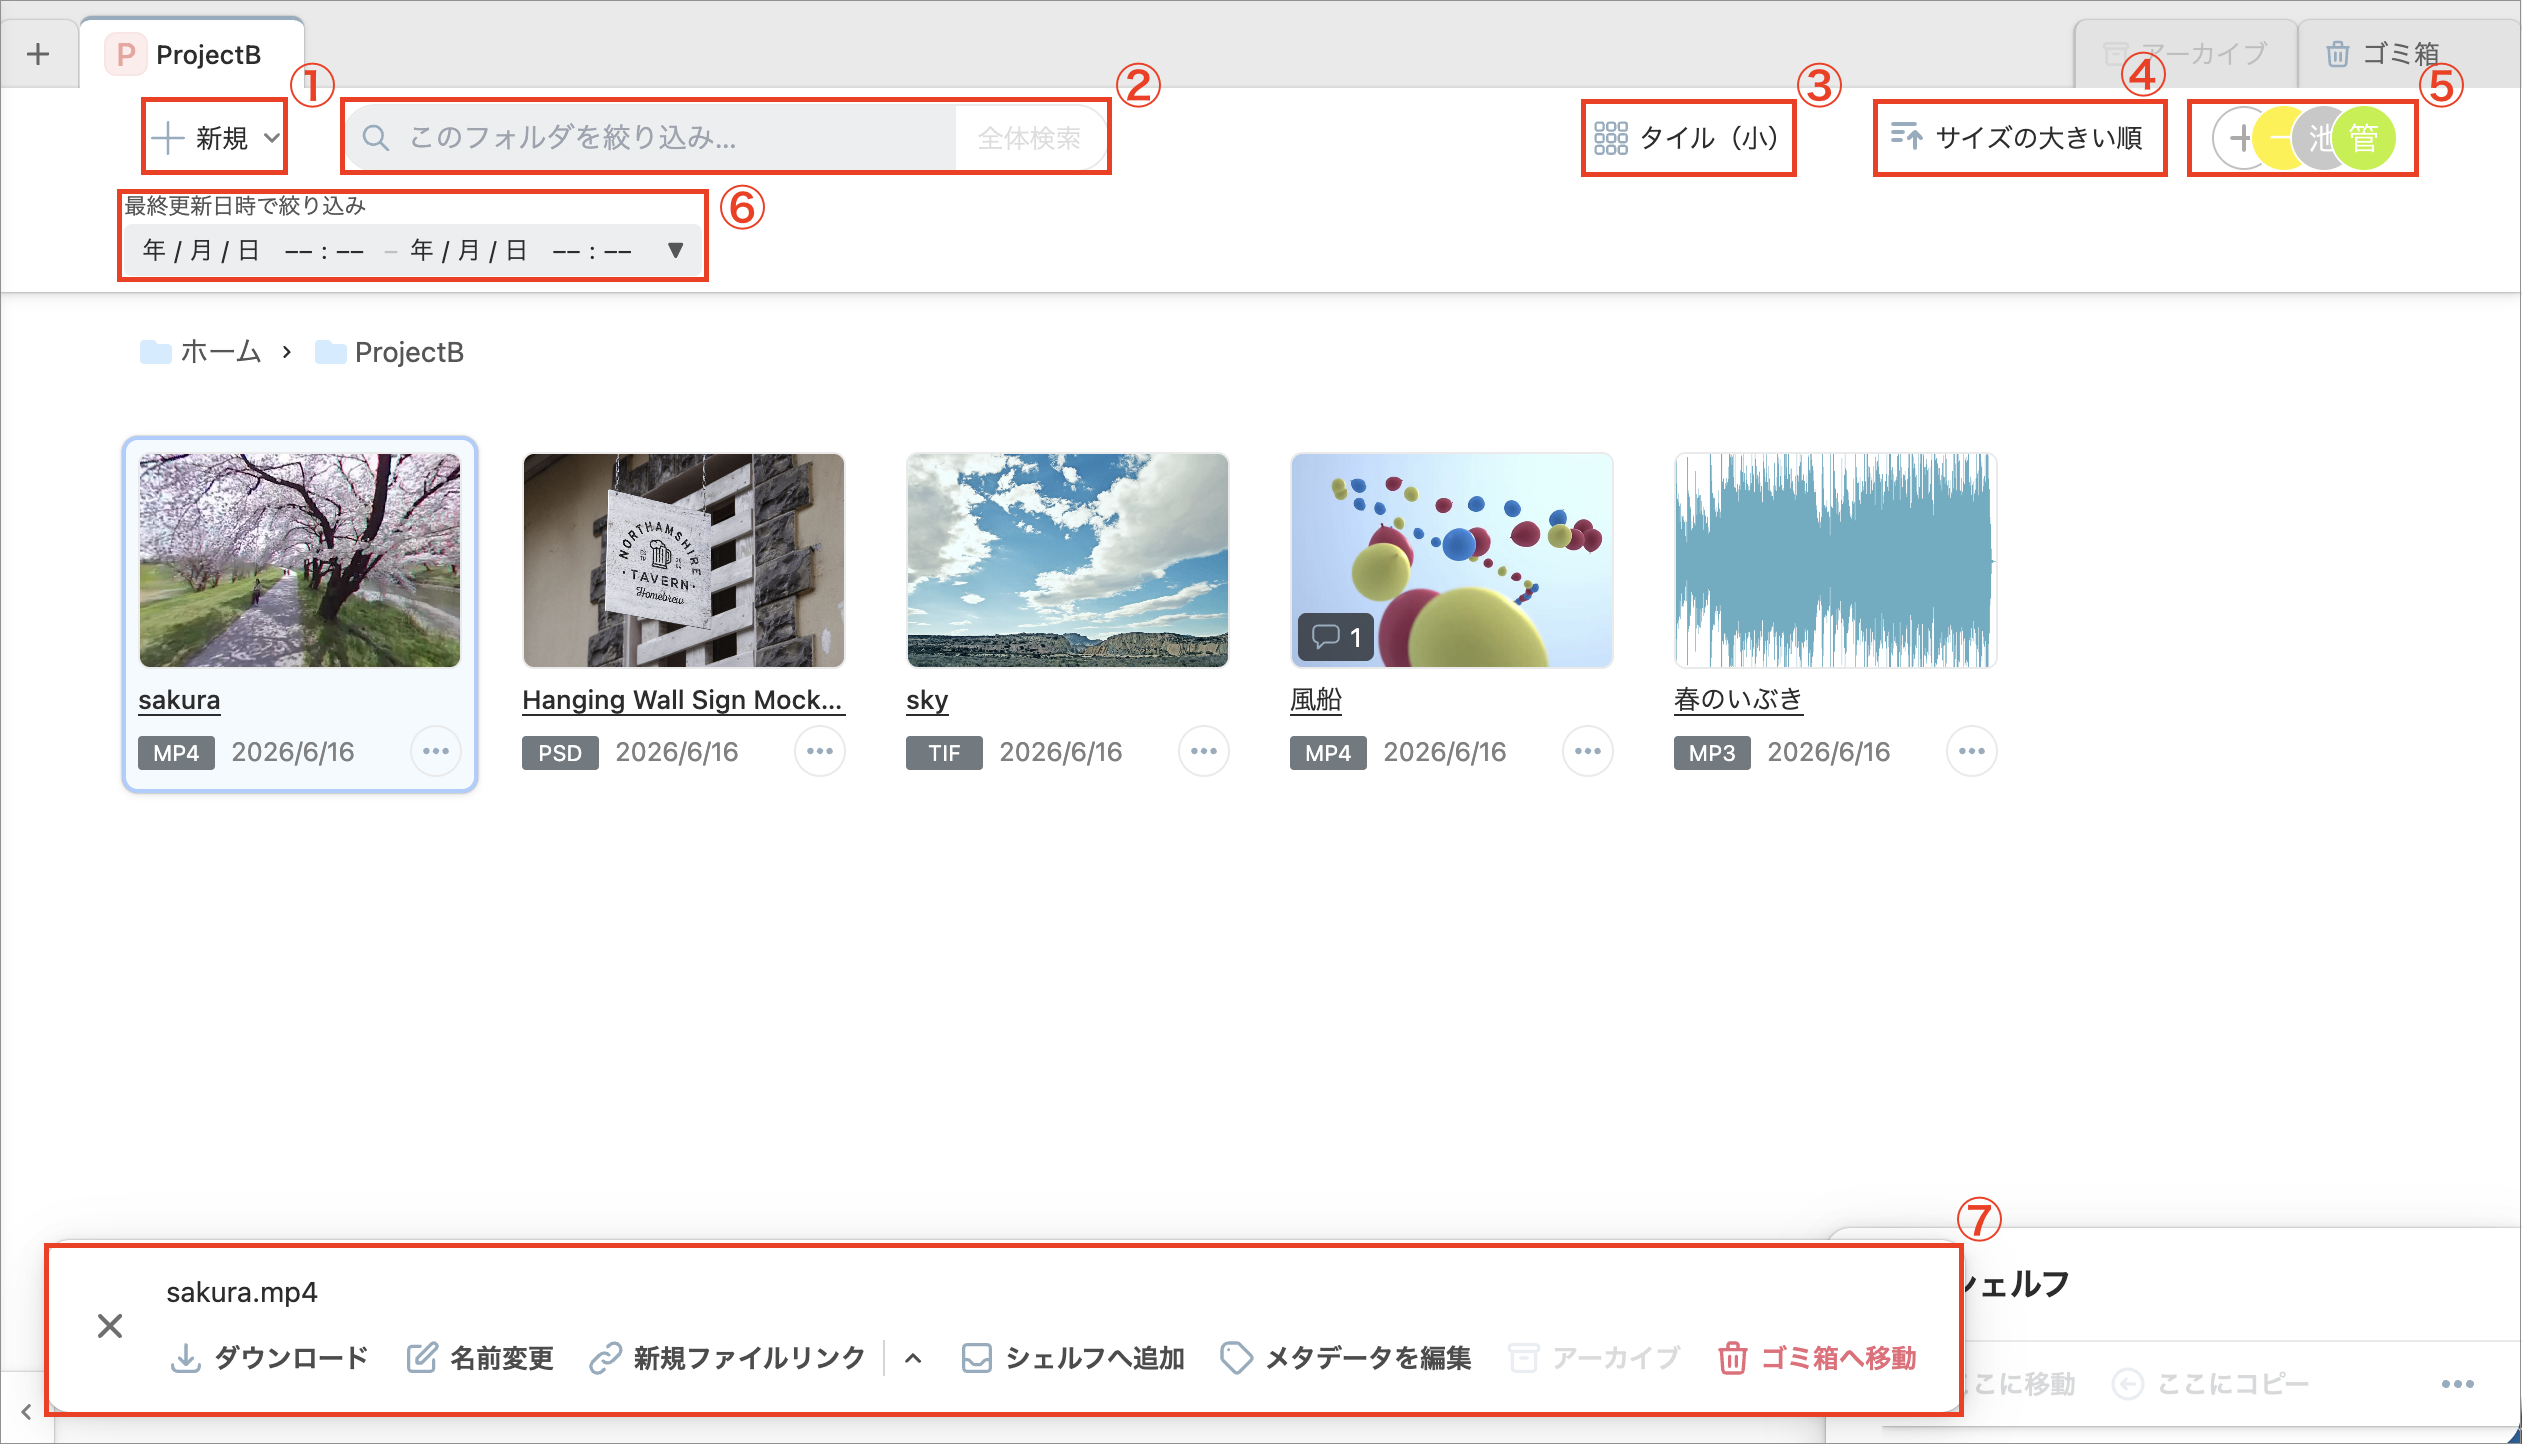Click the シェルフへ追加 button
This screenshot has height=1444, width=2522.
point(1073,1358)
